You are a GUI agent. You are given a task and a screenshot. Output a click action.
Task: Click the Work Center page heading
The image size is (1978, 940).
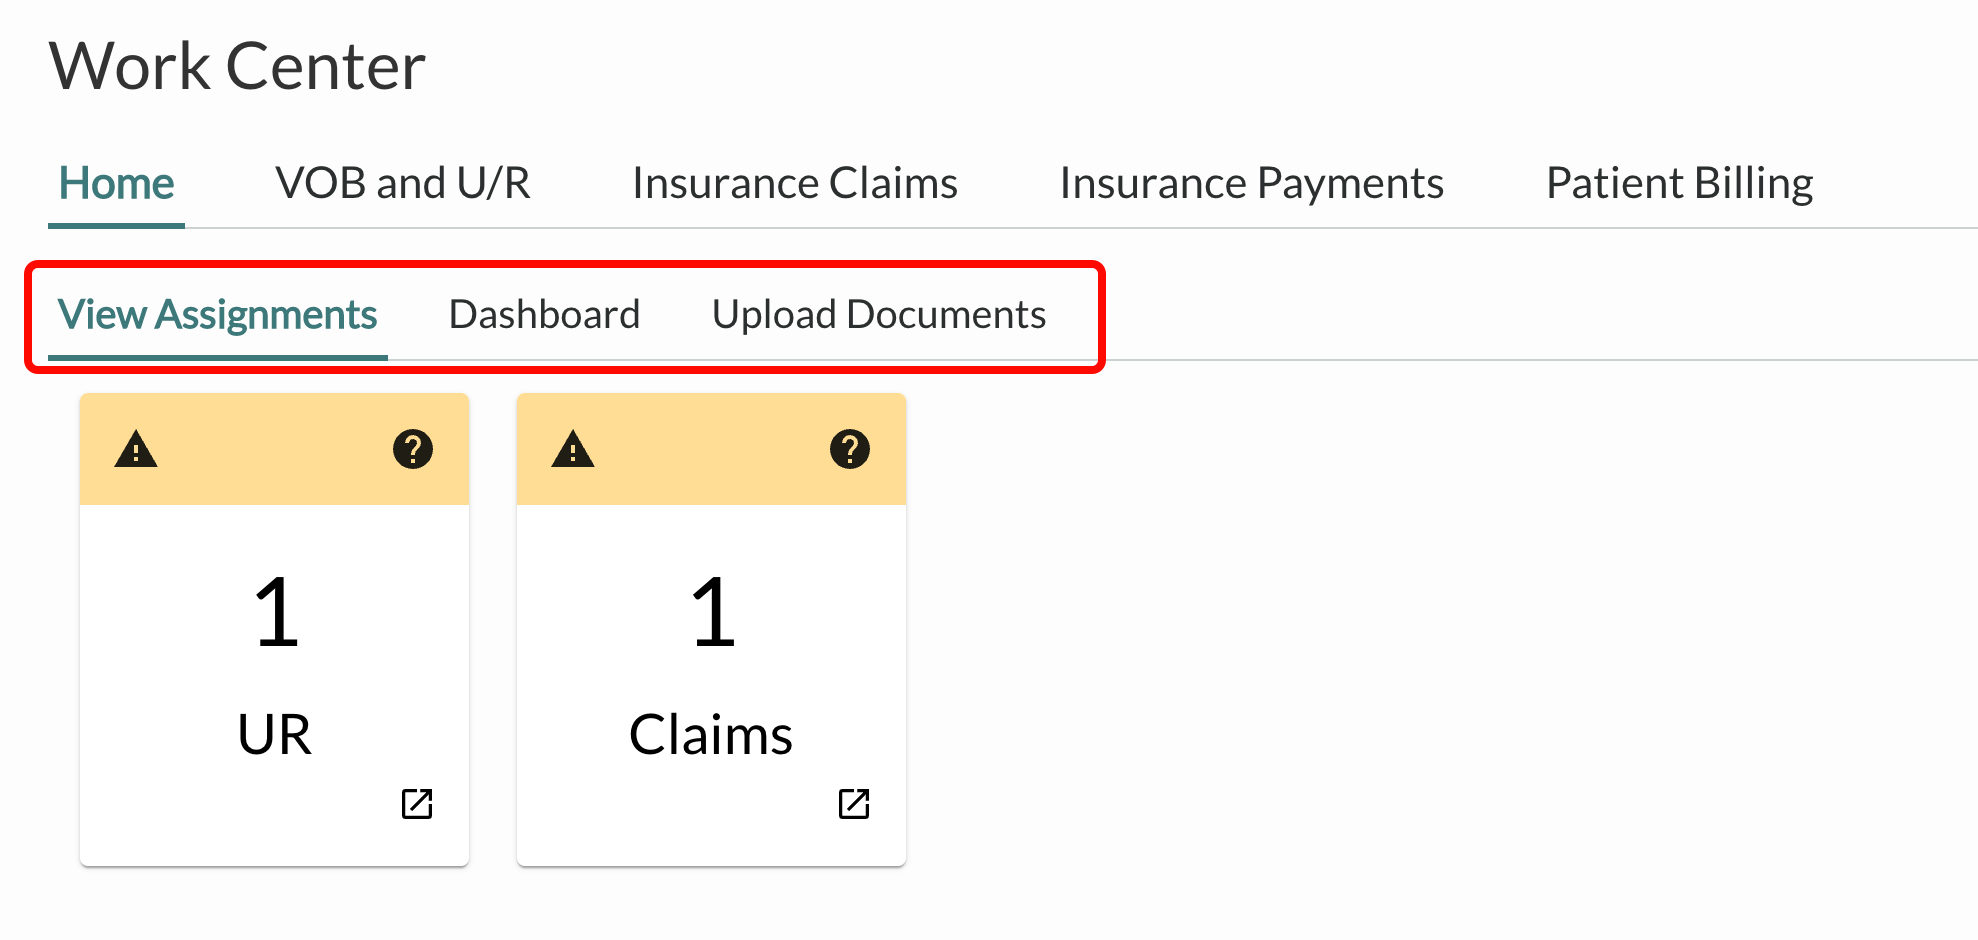pos(237,67)
